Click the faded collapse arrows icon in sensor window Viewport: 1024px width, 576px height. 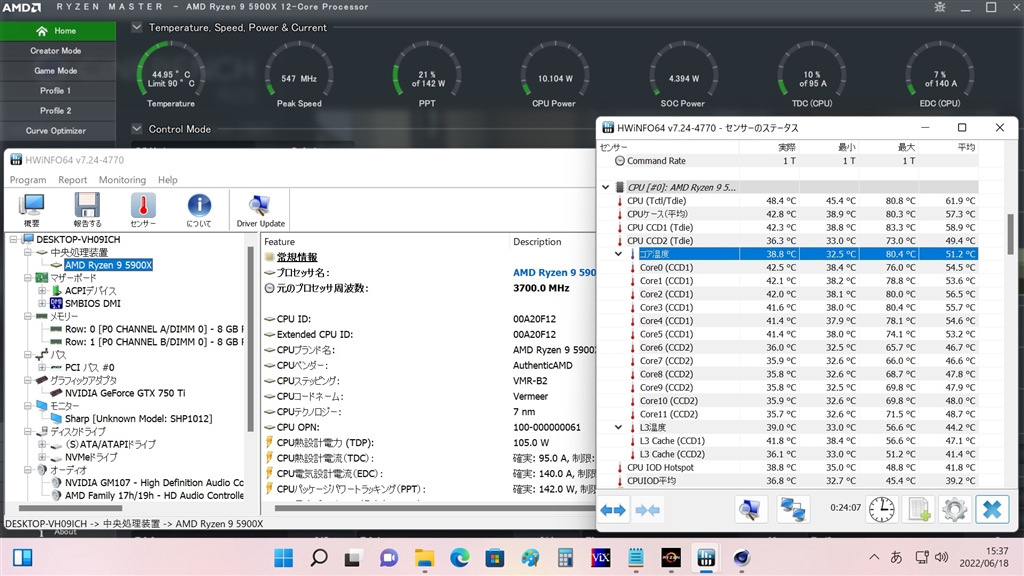pos(647,510)
